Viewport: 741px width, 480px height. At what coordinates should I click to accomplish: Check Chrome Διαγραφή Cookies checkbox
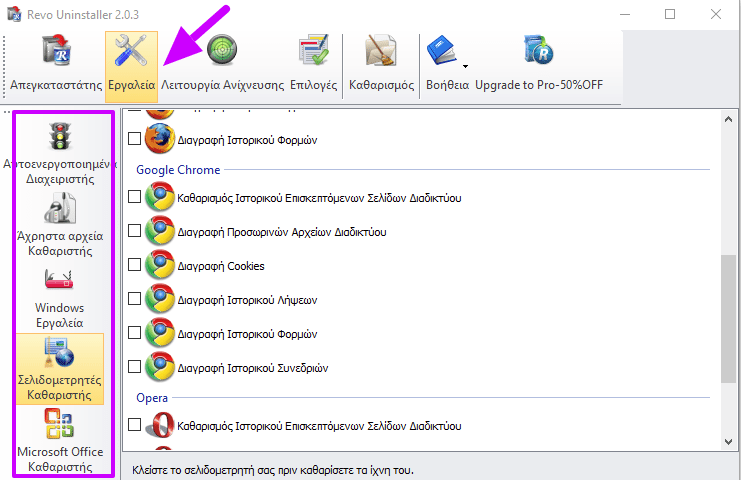(x=135, y=265)
